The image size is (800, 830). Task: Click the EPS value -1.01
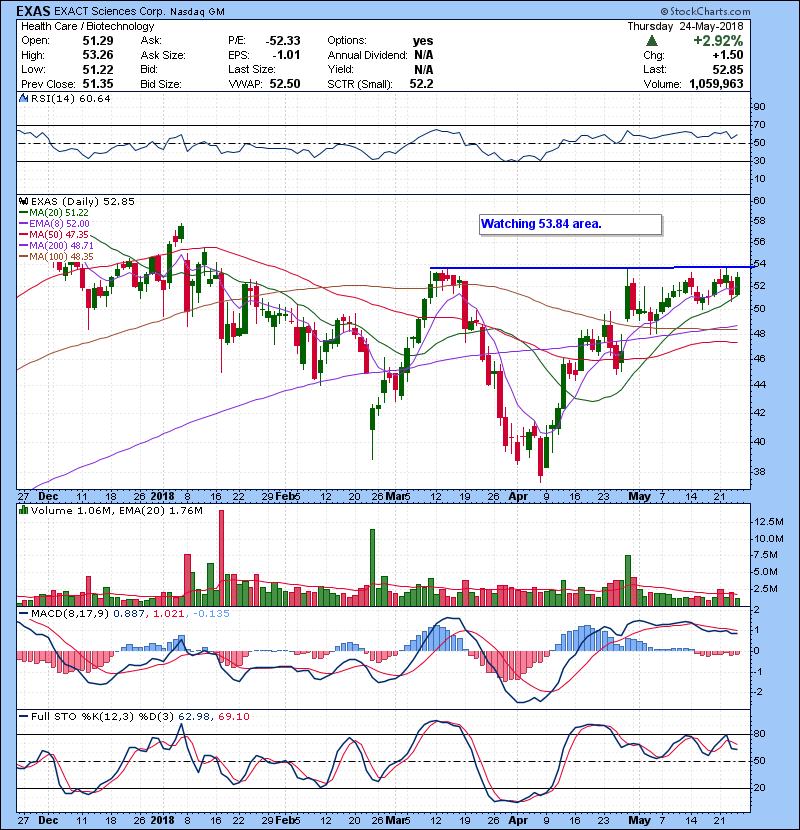click(286, 55)
